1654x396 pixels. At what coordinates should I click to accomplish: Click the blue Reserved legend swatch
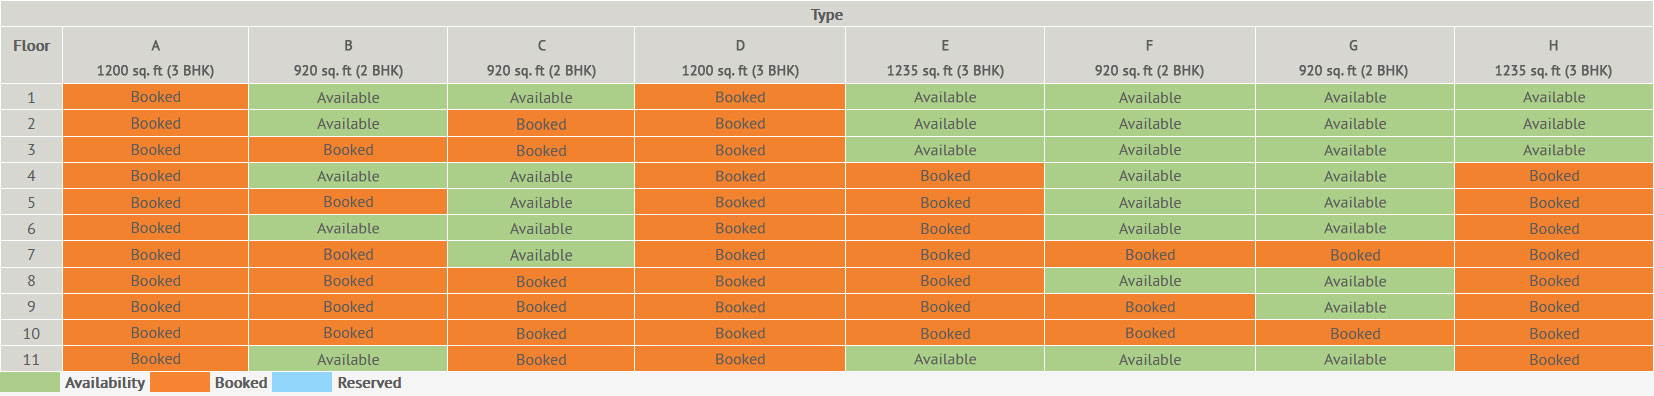302,383
